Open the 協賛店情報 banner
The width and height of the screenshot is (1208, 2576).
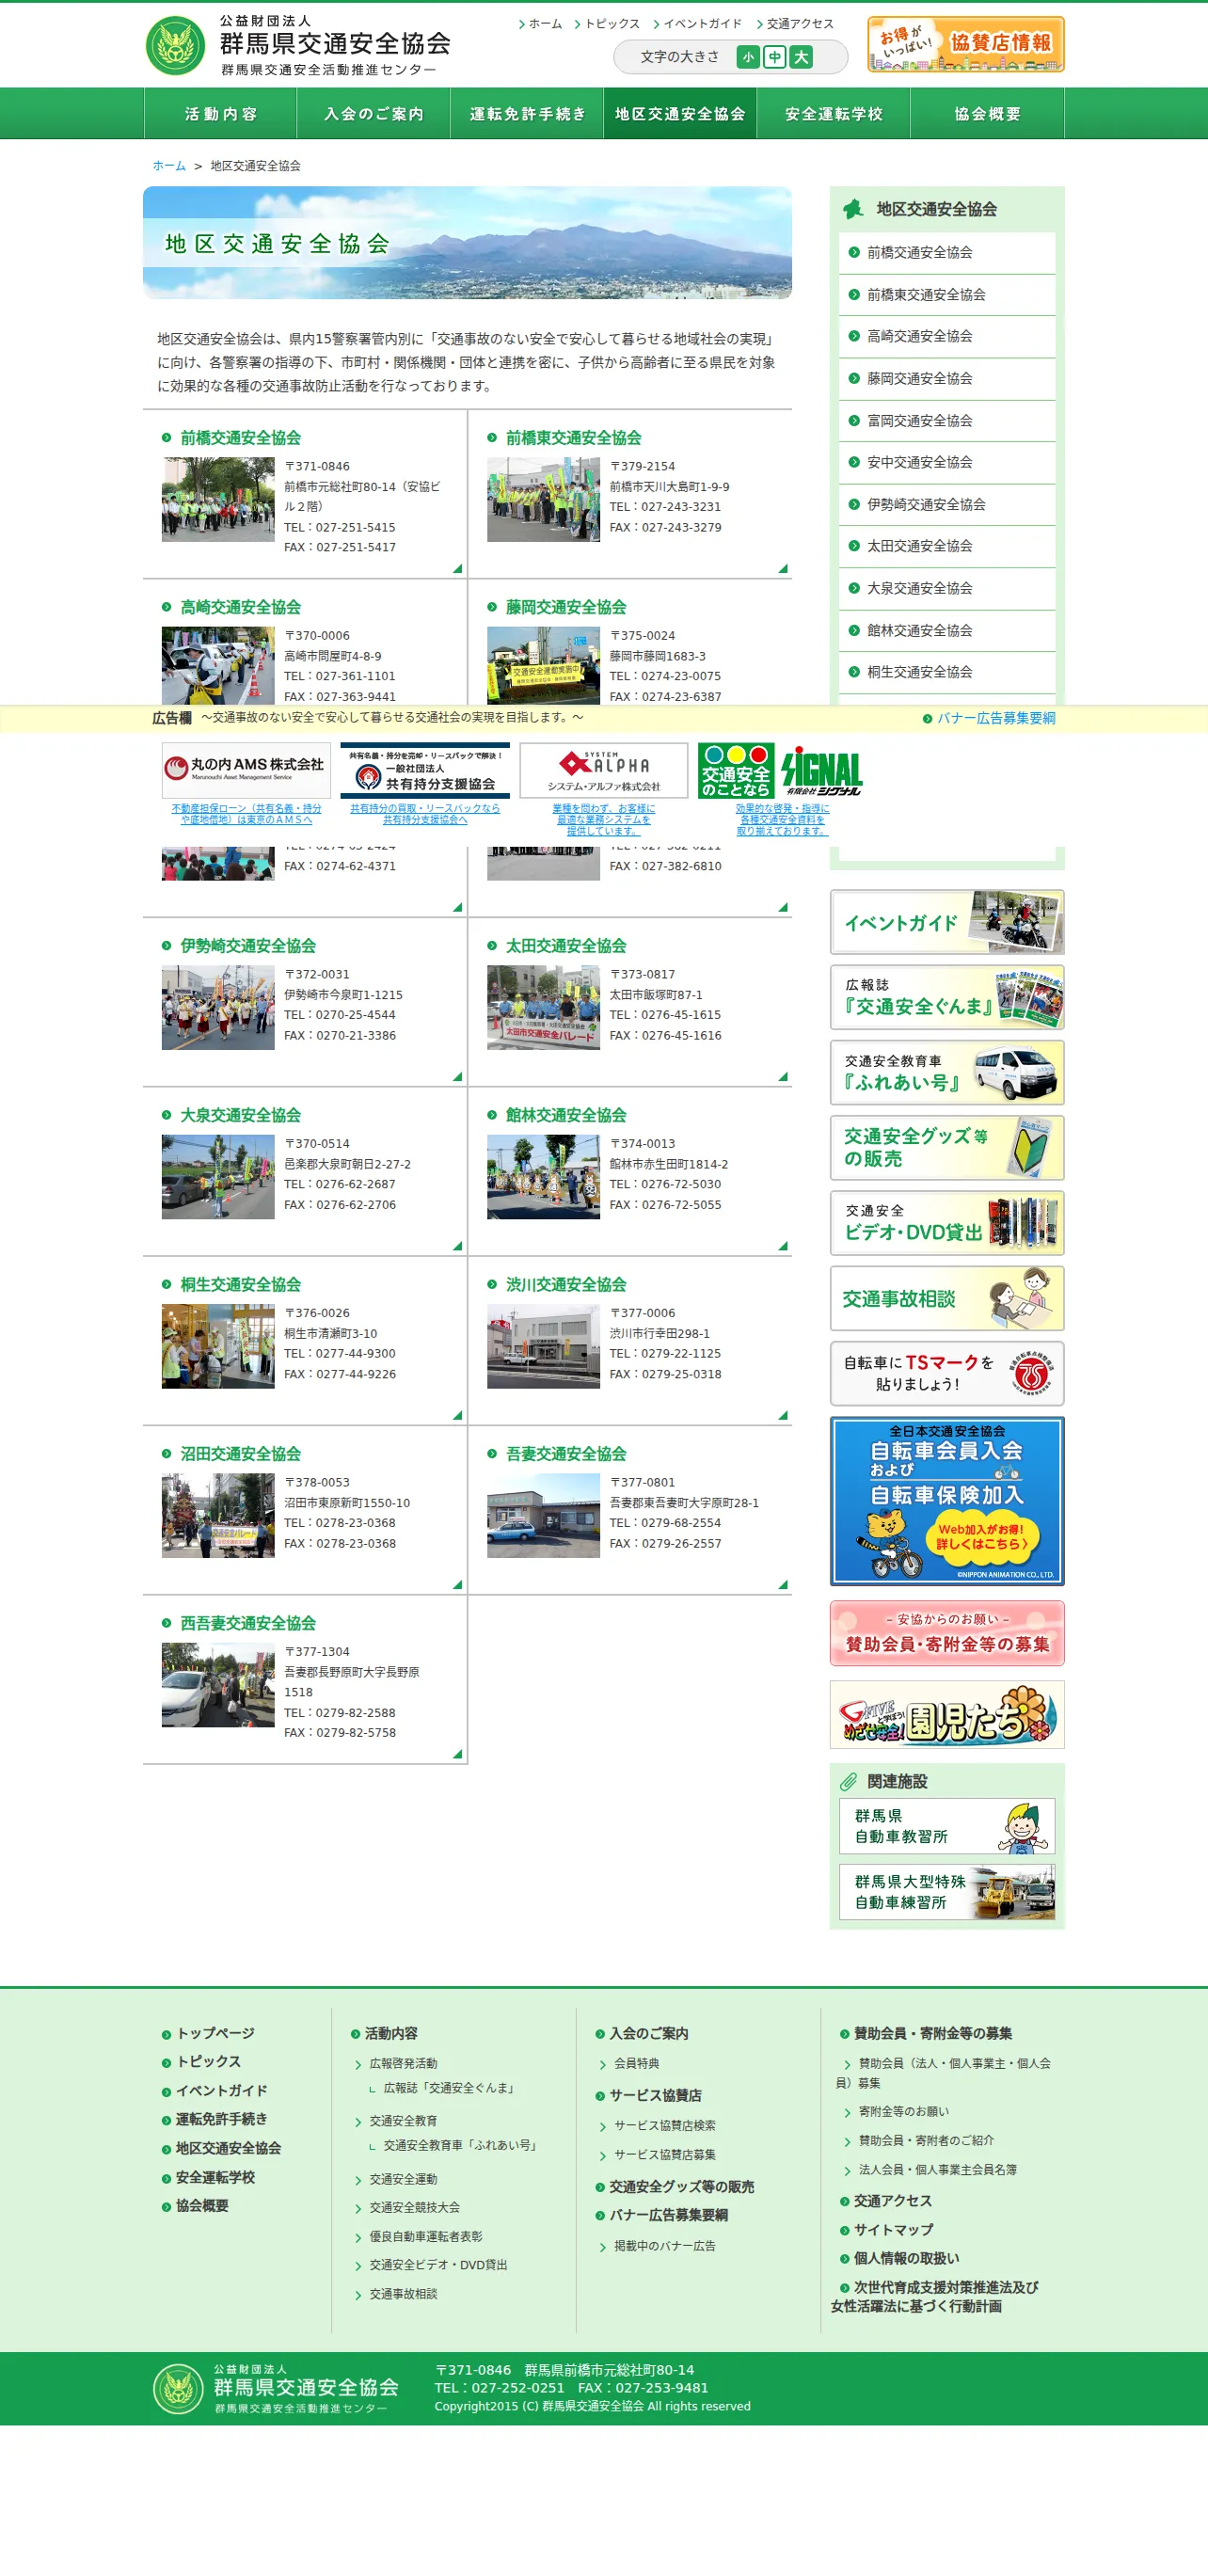click(x=965, y=44)
